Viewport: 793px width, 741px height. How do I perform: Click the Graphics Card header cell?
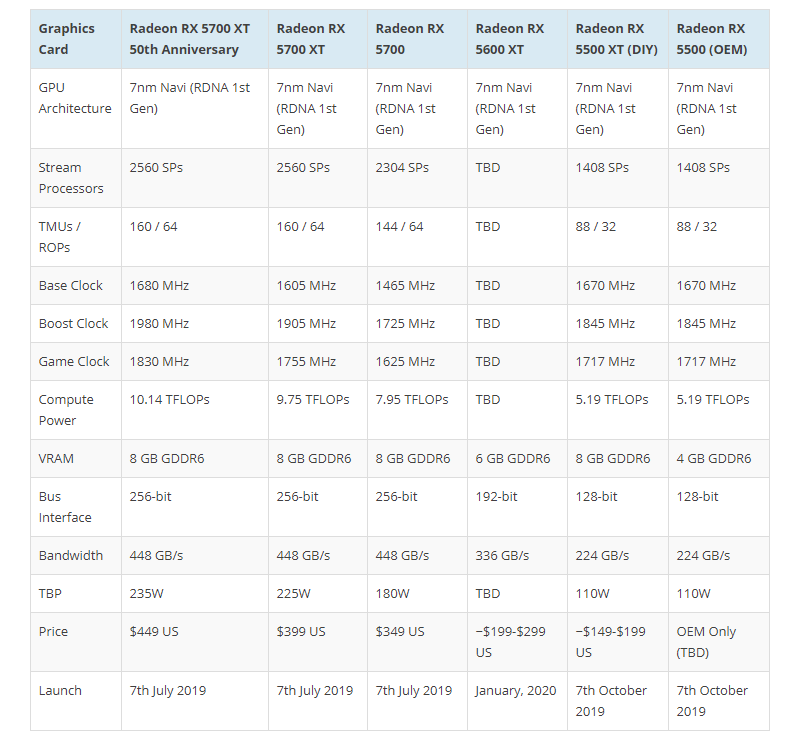76,39
